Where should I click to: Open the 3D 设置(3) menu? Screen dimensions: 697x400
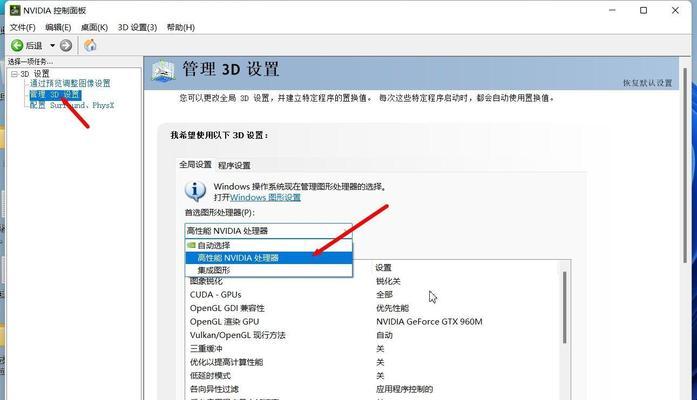(137, 28)
